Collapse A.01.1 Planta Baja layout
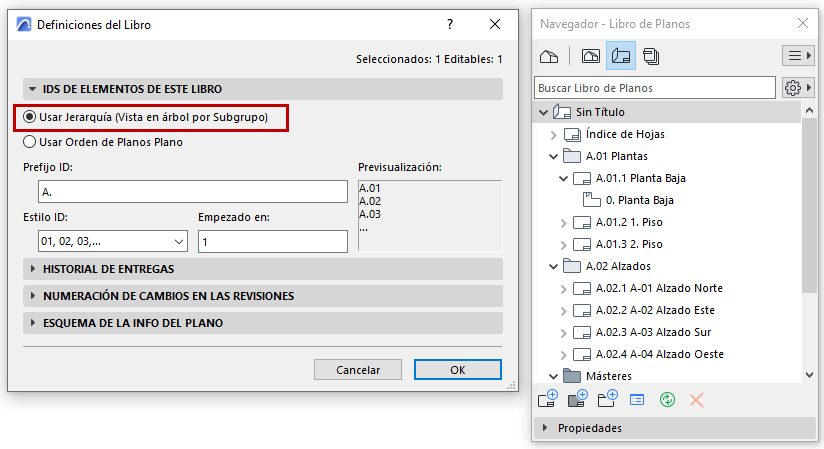This screenshot has height=449, width=824. pos(563,179)
